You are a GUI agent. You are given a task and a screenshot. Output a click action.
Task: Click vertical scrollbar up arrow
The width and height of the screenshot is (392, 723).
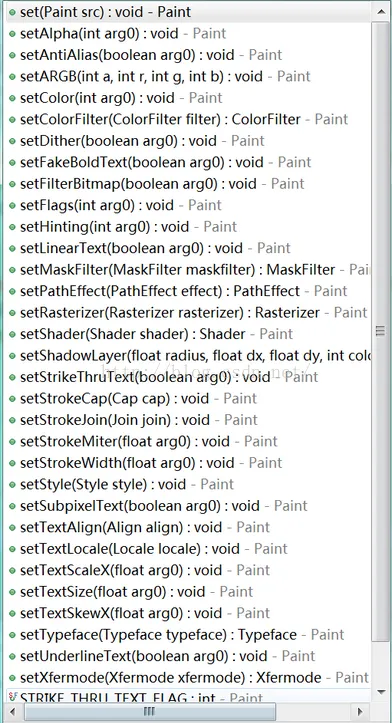381,11
